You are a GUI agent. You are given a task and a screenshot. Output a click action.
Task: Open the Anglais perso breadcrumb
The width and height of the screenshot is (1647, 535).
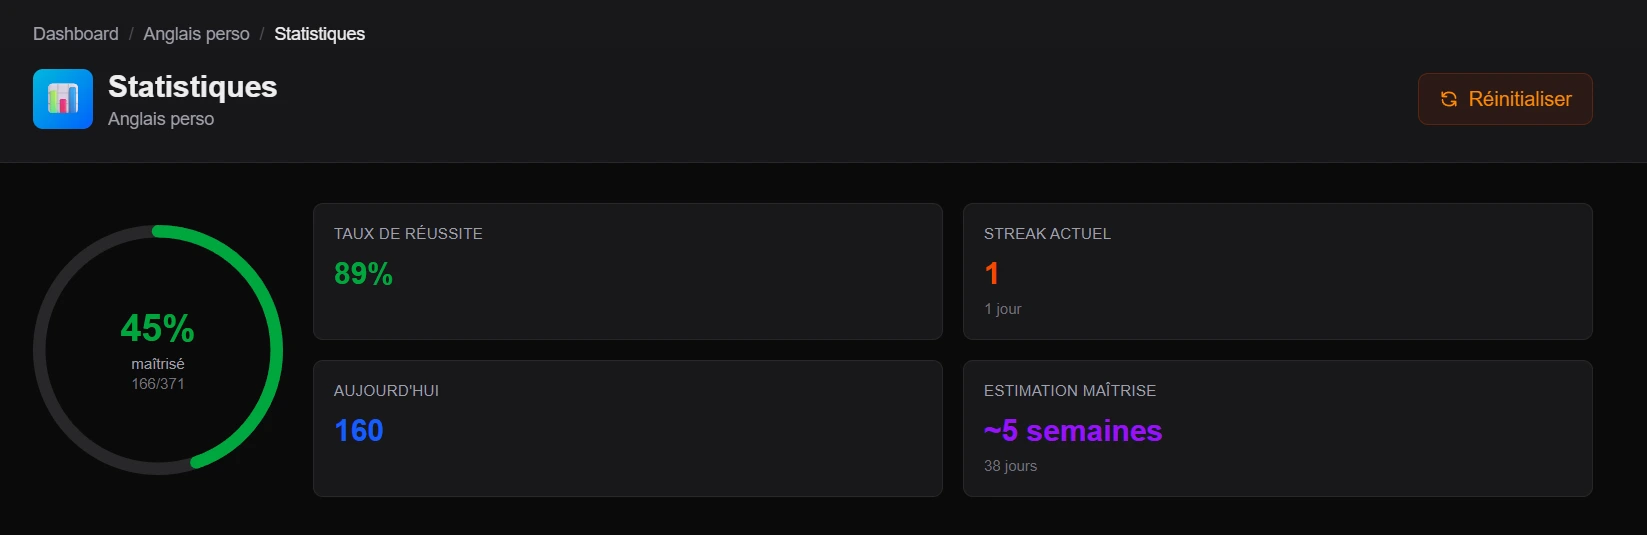196,34
